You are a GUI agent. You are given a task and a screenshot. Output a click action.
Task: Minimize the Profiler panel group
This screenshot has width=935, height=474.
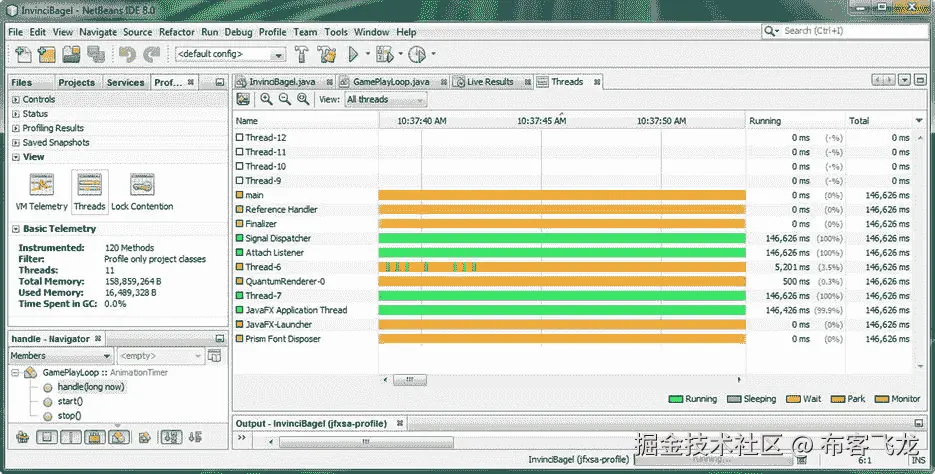tap(220, 82)
